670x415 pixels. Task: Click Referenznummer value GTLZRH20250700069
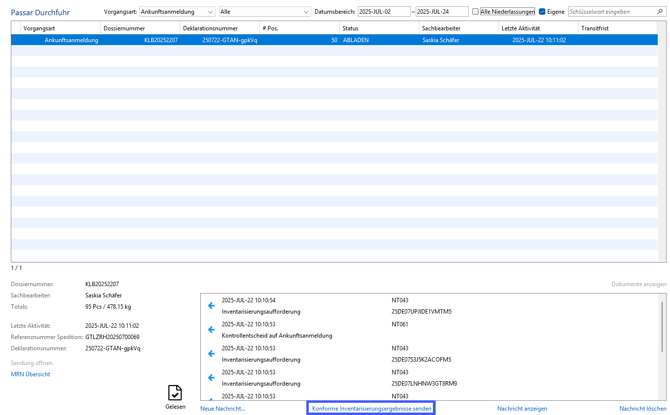pyautogui.click(x=112, y=337)
